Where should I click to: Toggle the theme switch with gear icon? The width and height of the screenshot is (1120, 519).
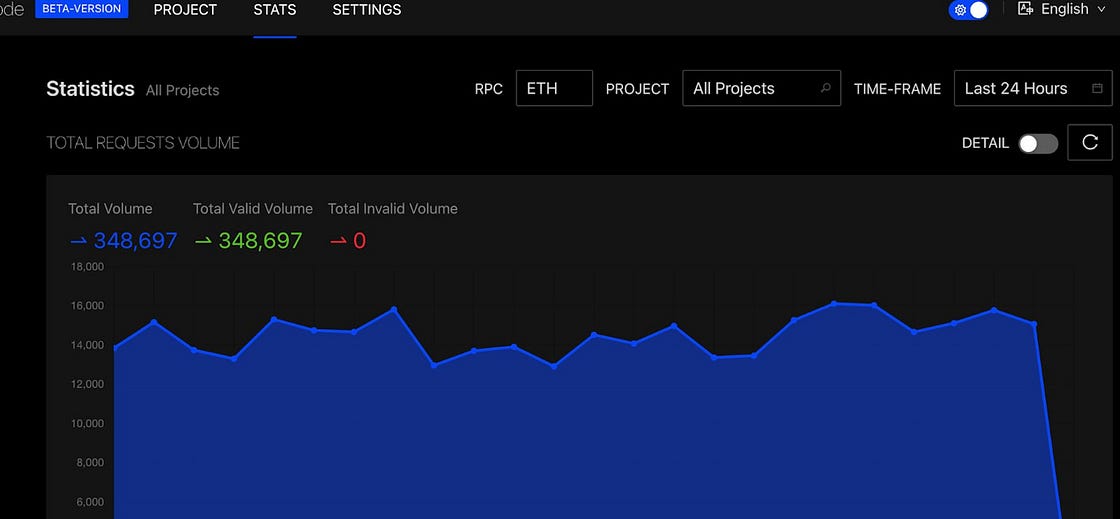coord(969,10)
